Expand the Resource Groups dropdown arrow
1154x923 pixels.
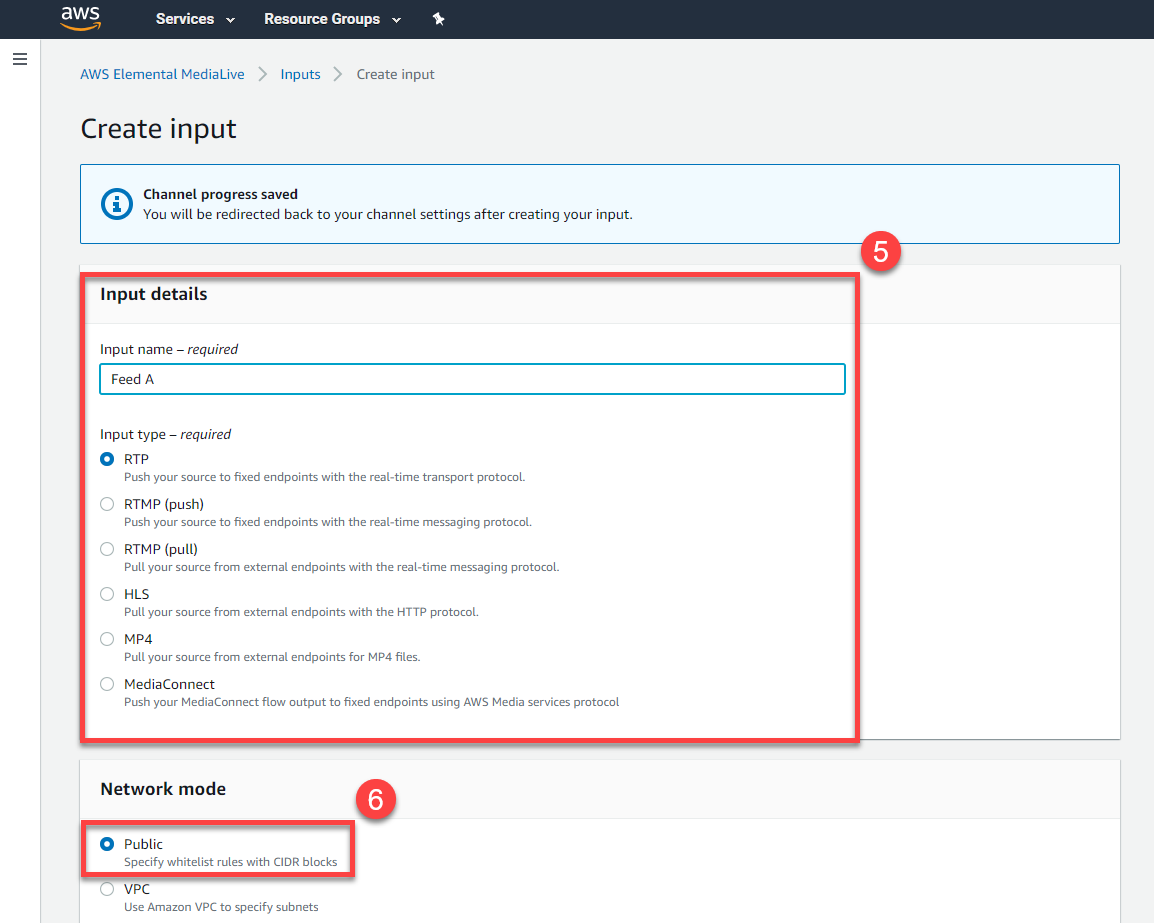397,20
